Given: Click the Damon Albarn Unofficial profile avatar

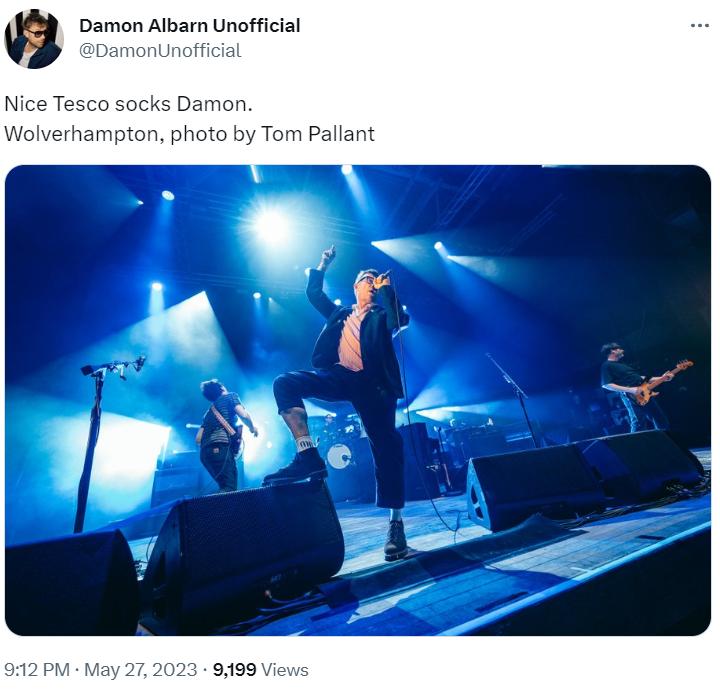Looking at the screenshot, I should click(33, 39).
